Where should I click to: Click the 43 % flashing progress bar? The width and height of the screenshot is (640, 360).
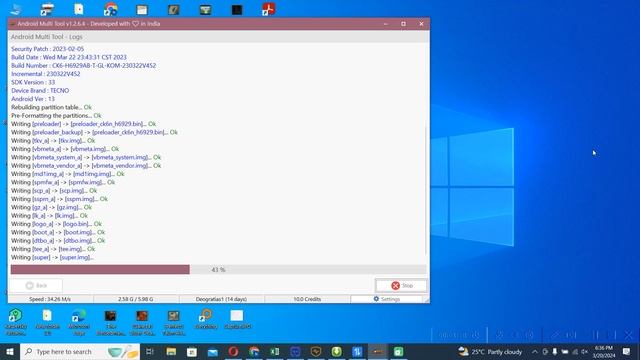click(x=218, y=269)
